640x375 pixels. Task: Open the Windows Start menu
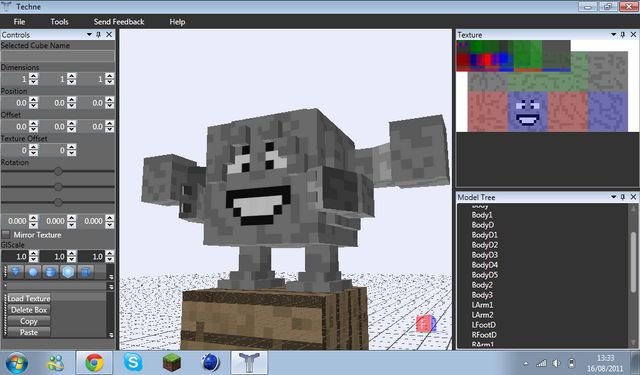click(17, 362)
